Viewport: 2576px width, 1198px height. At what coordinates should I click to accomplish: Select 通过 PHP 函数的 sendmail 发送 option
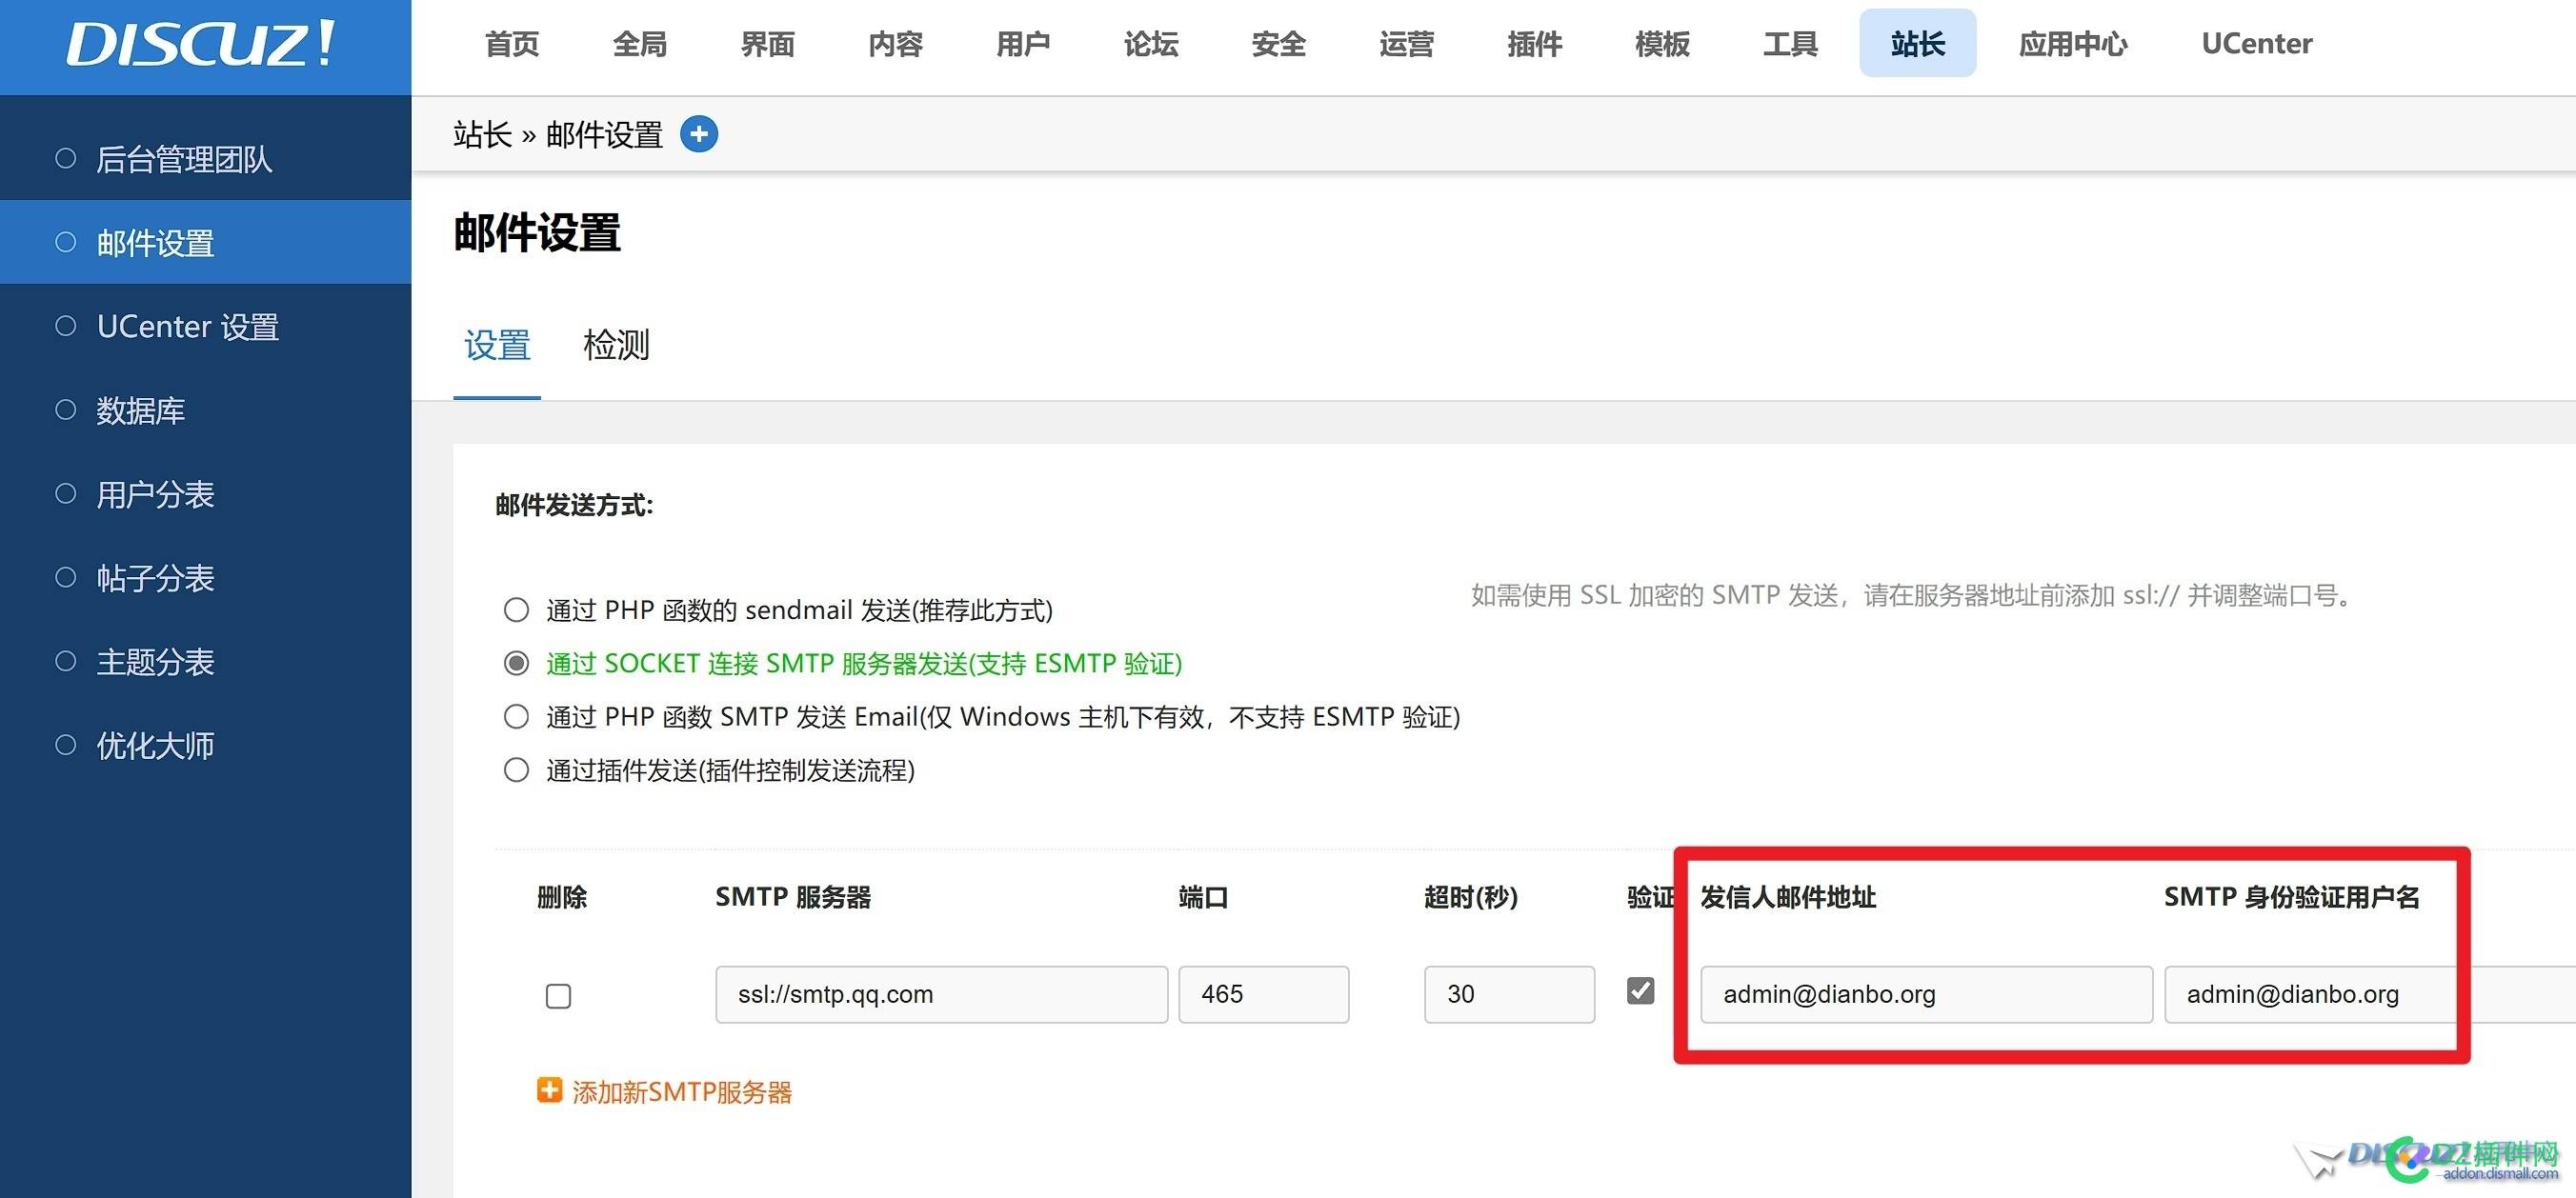(516, 609)
